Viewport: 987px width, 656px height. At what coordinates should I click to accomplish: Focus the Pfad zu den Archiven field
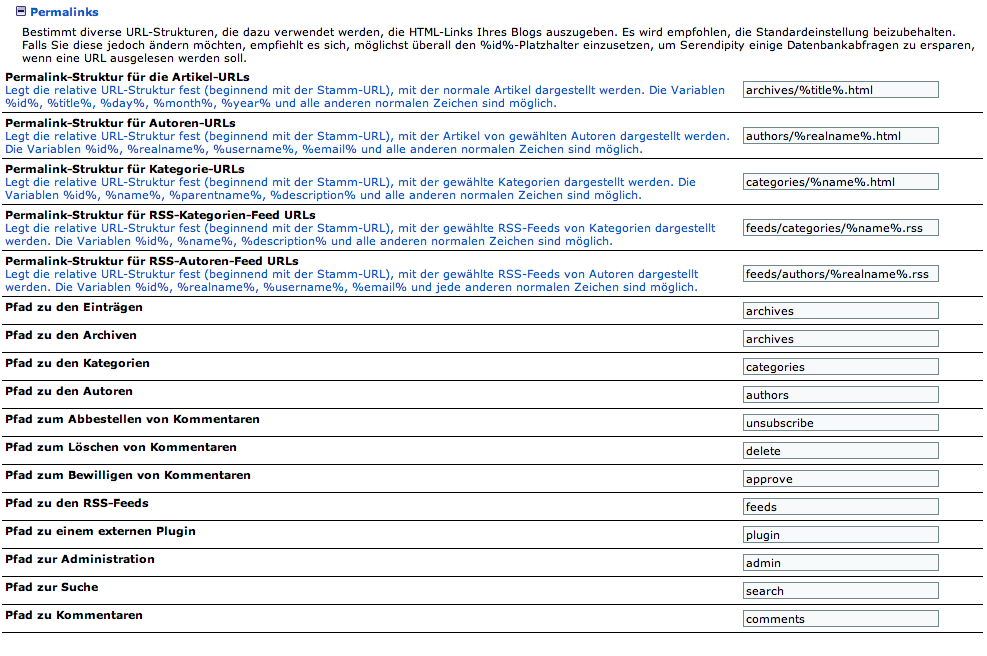click(840, 339)
